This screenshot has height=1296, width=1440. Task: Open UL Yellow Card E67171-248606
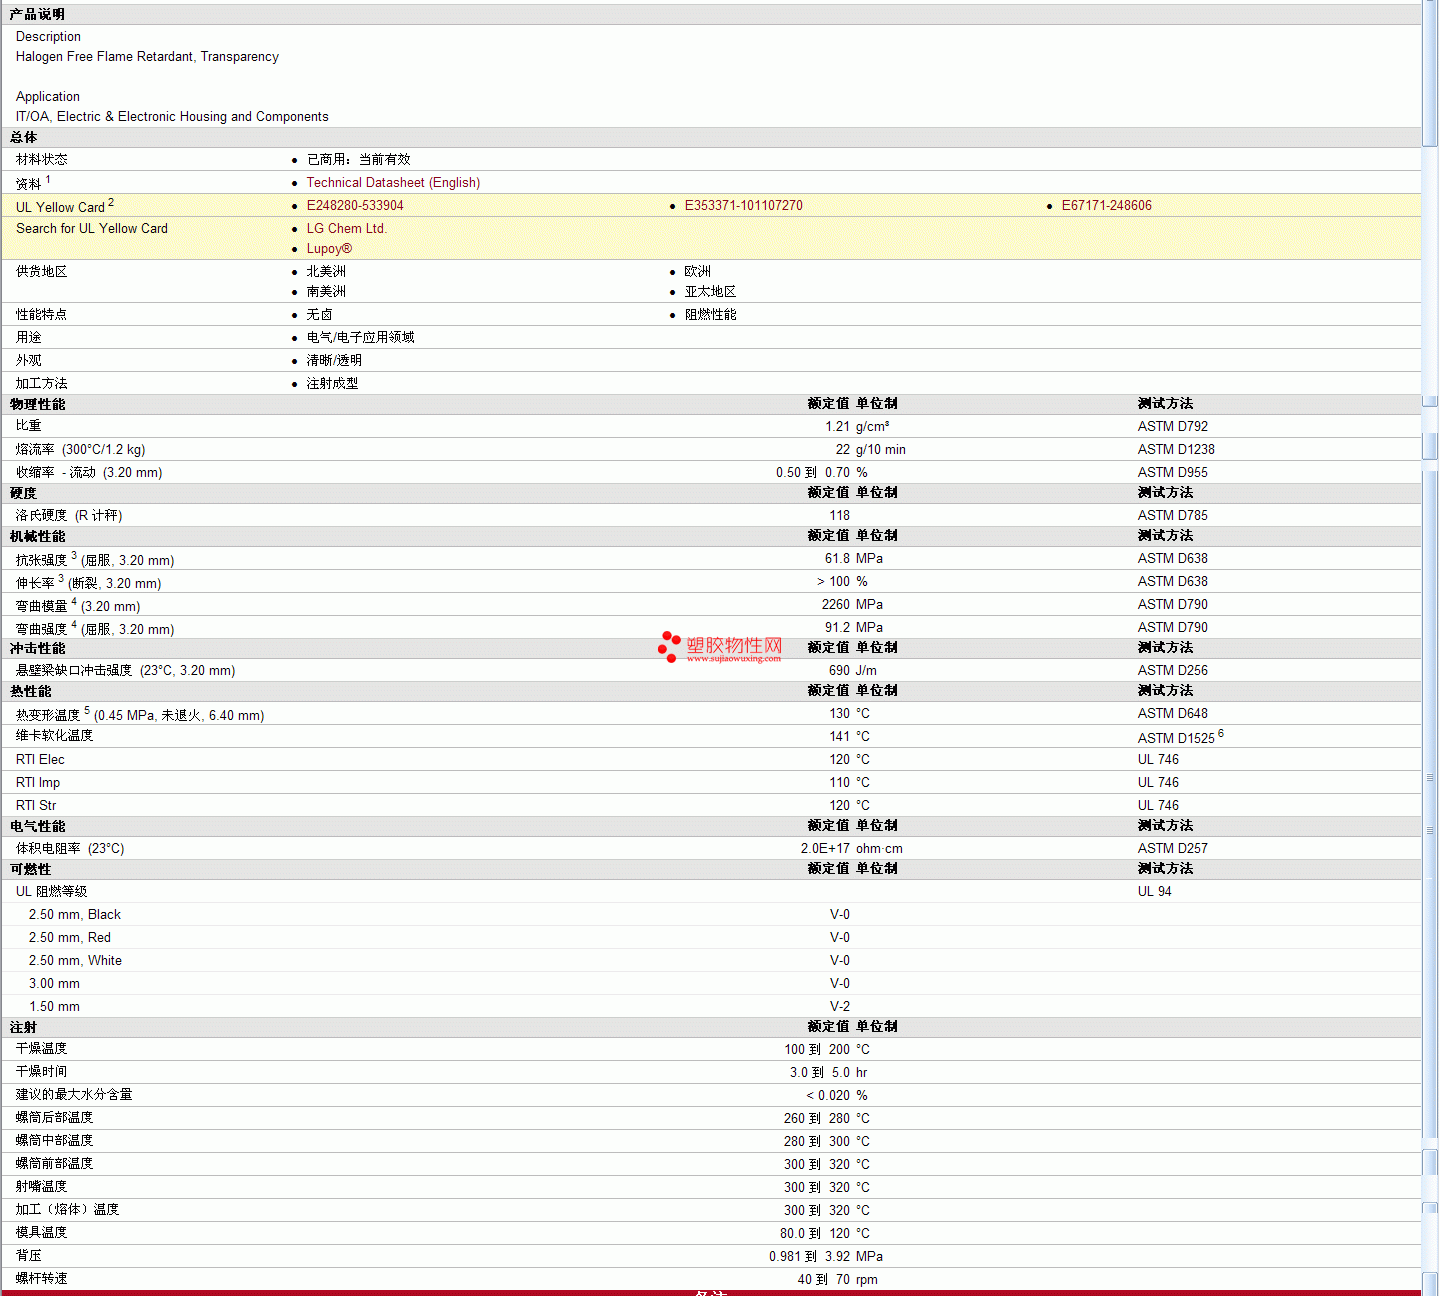pyautogui.click(x=1107, y=206)
